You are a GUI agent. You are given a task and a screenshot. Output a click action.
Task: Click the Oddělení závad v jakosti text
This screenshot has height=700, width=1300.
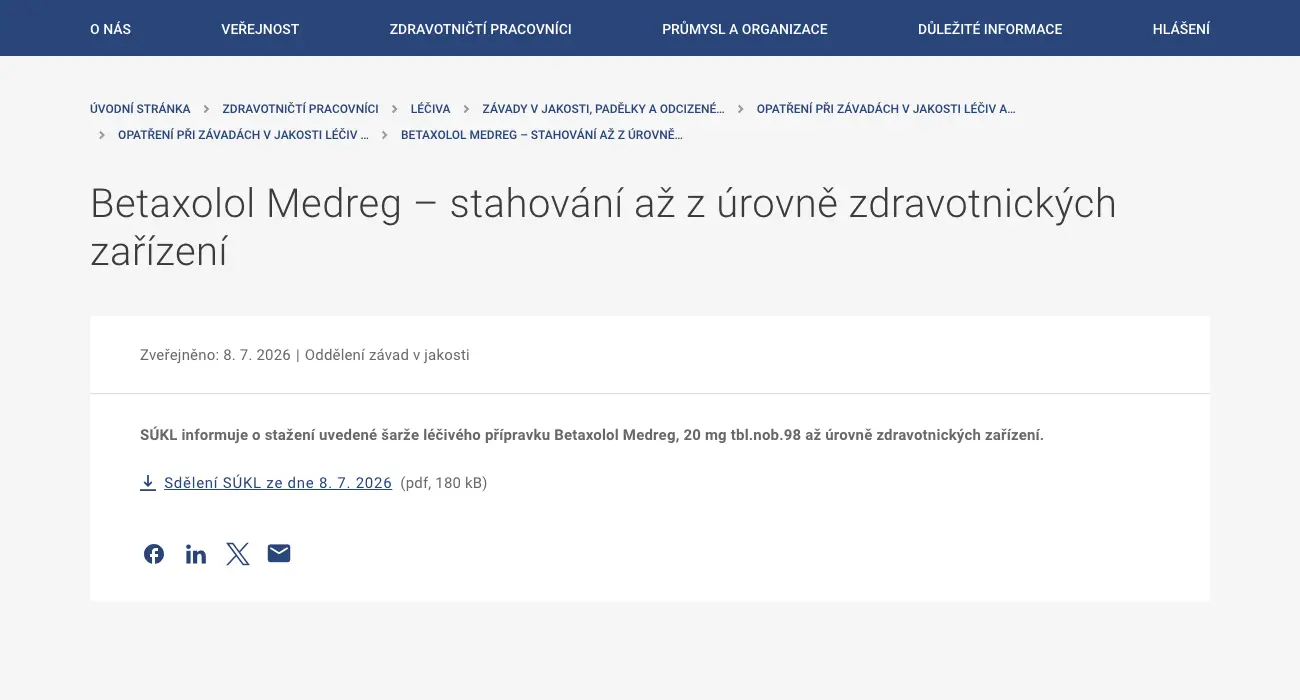point(387,355)
